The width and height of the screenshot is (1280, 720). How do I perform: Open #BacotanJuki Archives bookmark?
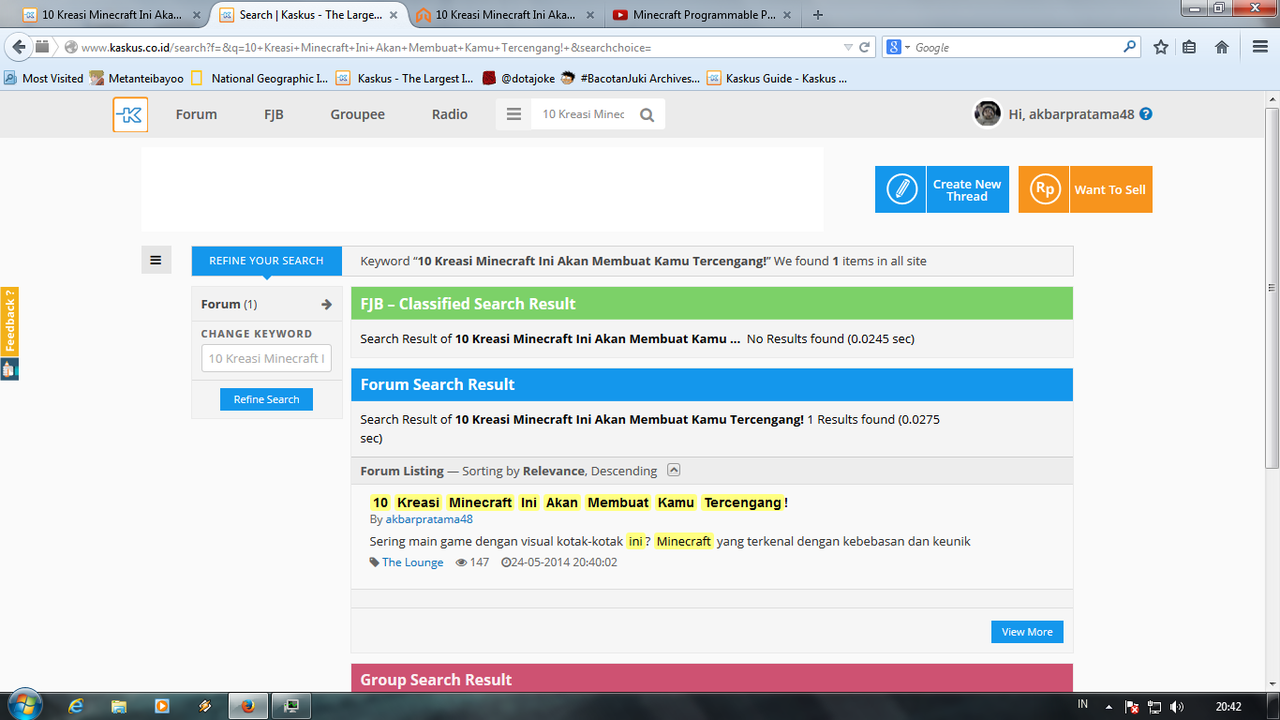[x=631, y=78]
